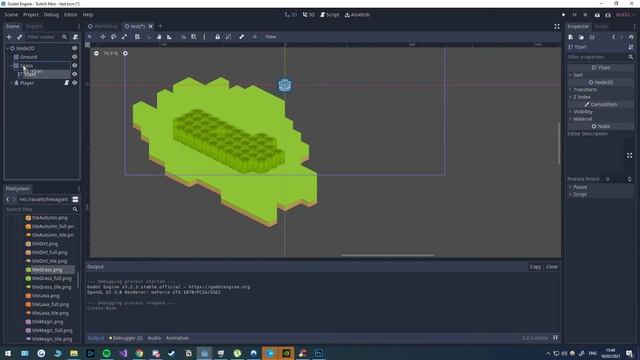
Task: Toggle split mode in FileSystem panel
Action: click(75, 199)
